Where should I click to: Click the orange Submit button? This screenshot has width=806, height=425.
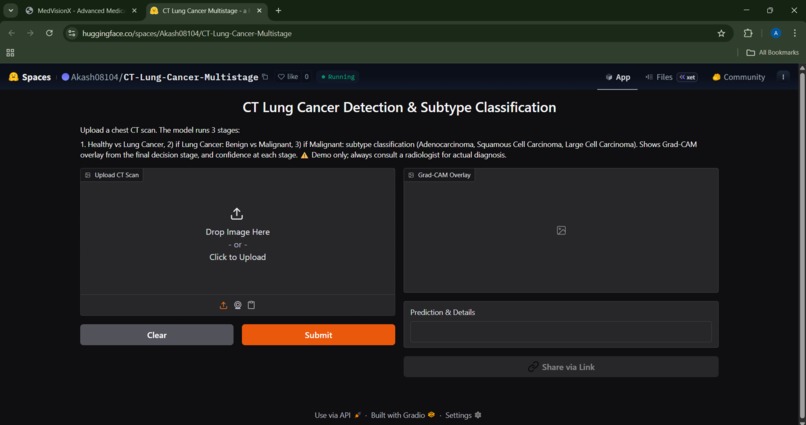[x=319, y=335]
